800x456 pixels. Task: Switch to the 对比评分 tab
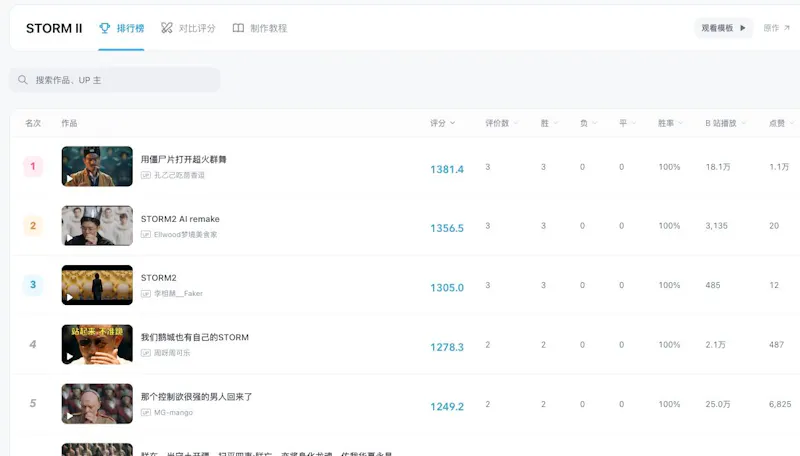(x=188, y=28)
